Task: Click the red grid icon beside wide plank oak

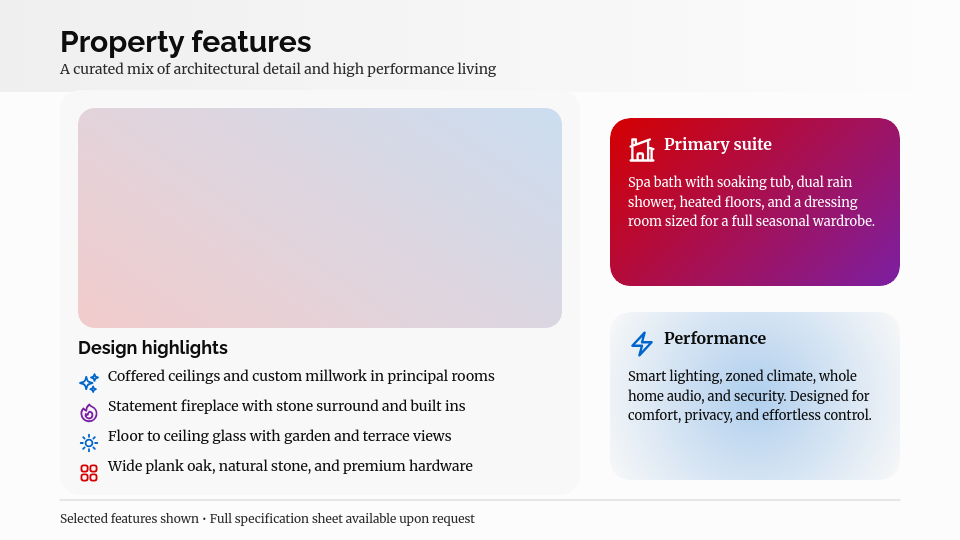Action: 89,472
